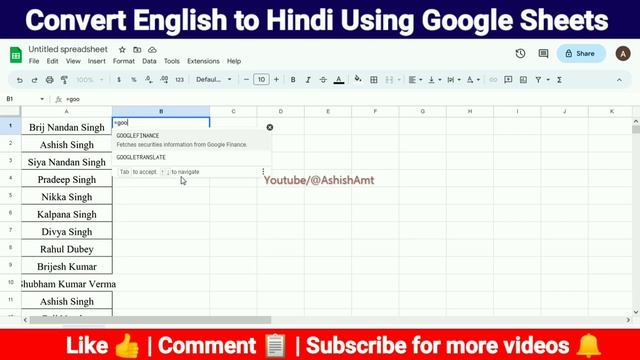Open the font family dropdown
Viewport: 640px width, 360px height.
click(x=213, y=80)
